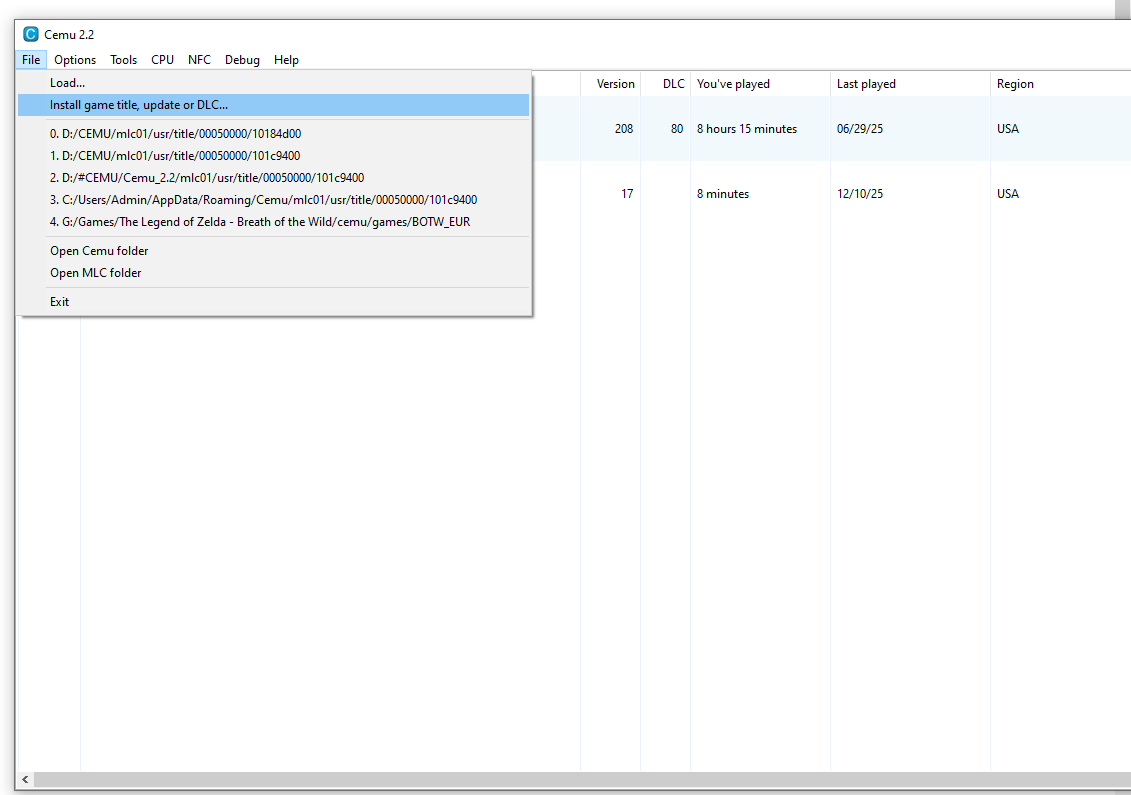Select Install game title, update or DLC
Image resolution: width=1131 pixels, height=795 pixels.
(139, 105)
